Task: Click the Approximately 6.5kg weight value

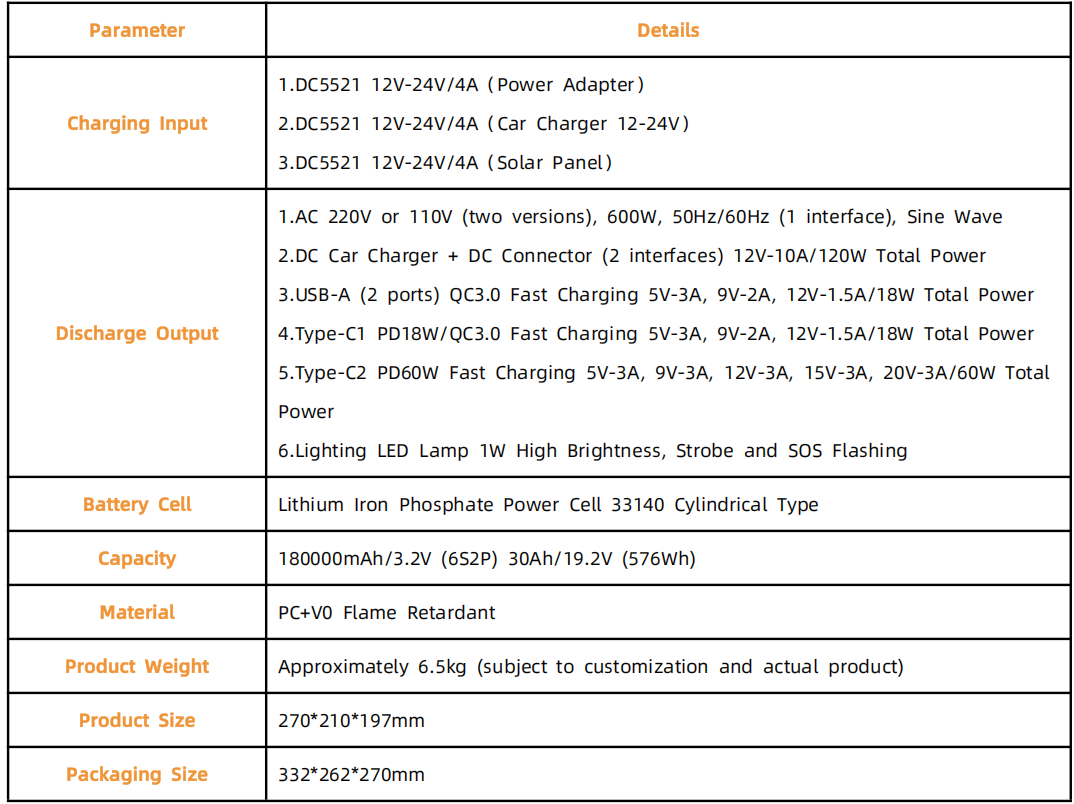Action: (x=590, y=667)
